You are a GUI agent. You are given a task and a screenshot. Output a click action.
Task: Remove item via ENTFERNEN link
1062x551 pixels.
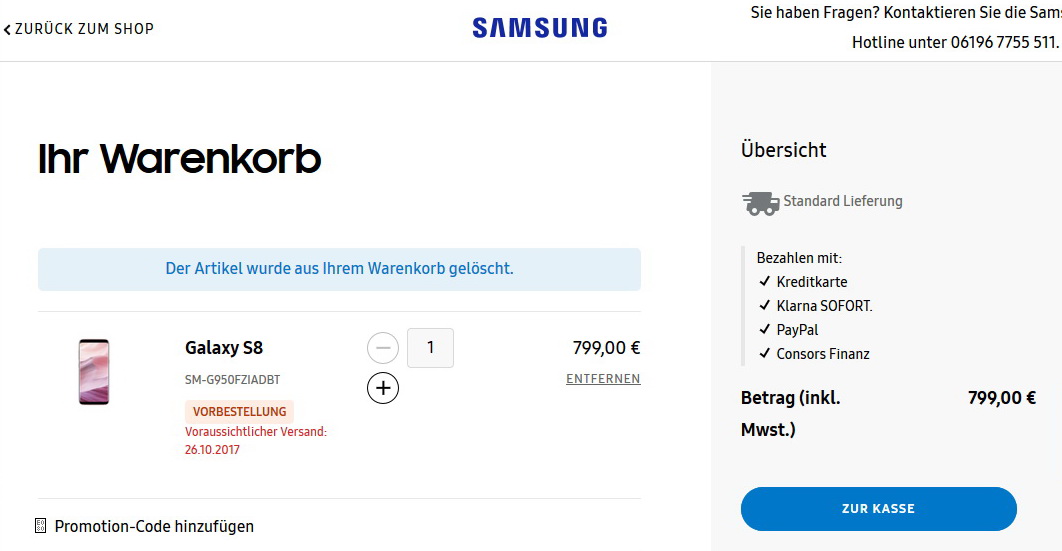coord(603,379)
